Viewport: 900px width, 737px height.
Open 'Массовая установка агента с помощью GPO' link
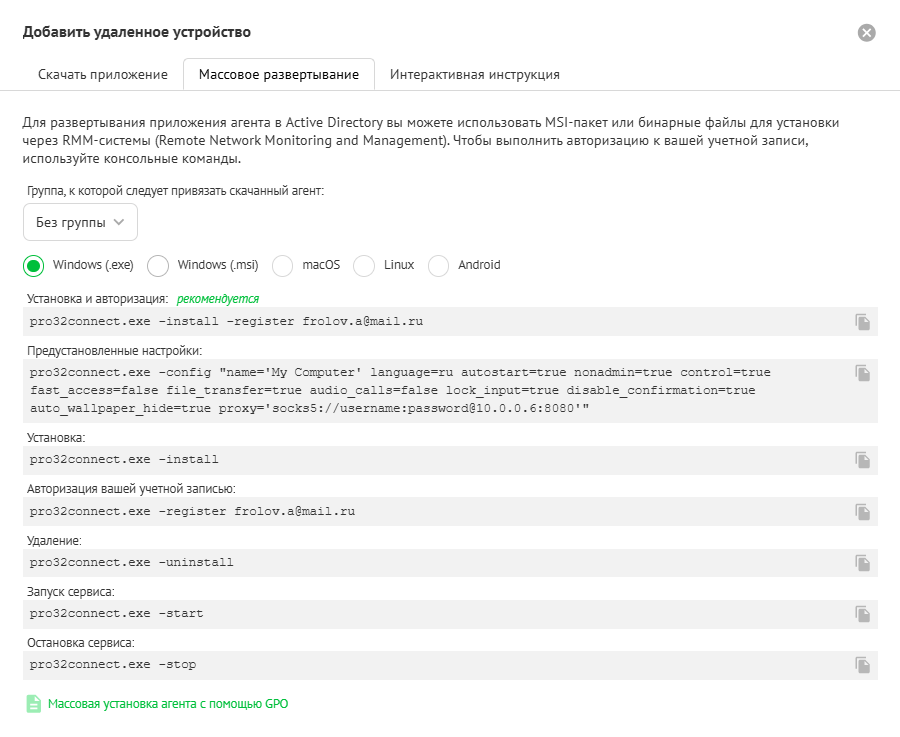point(168,704)
